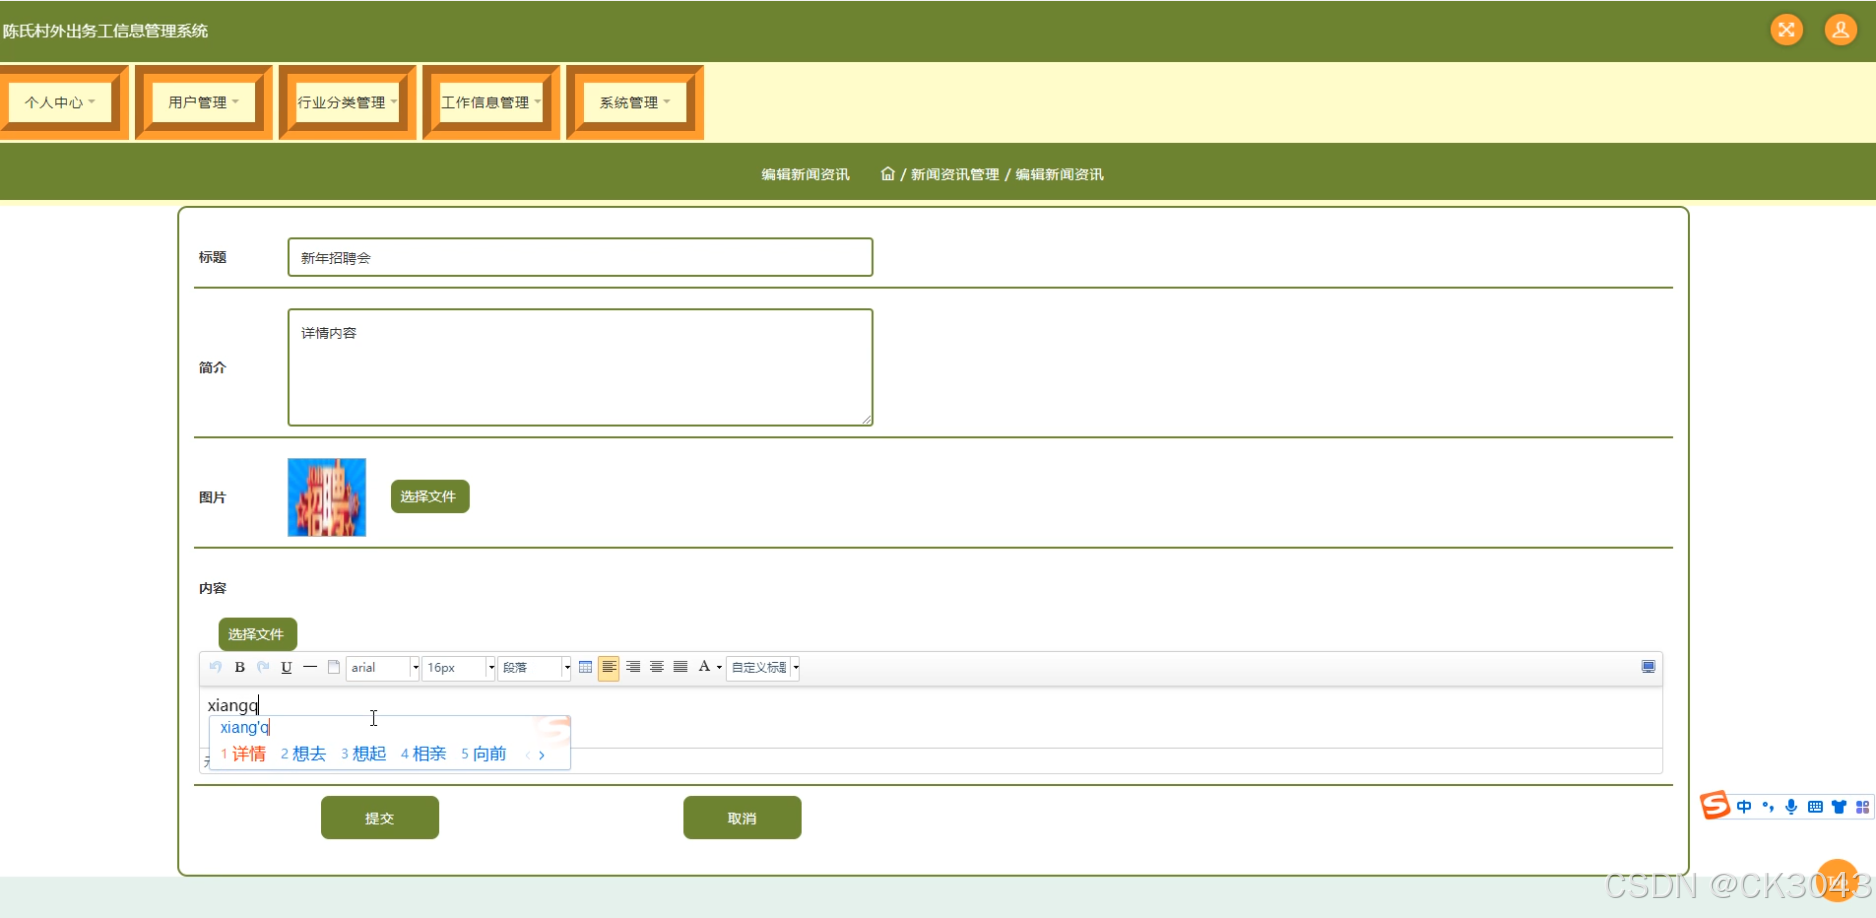Image resolution: width=1876 pixels, height=918 pixels.
Task: Open the 个人中心 menu
Action: pos(59,102)
